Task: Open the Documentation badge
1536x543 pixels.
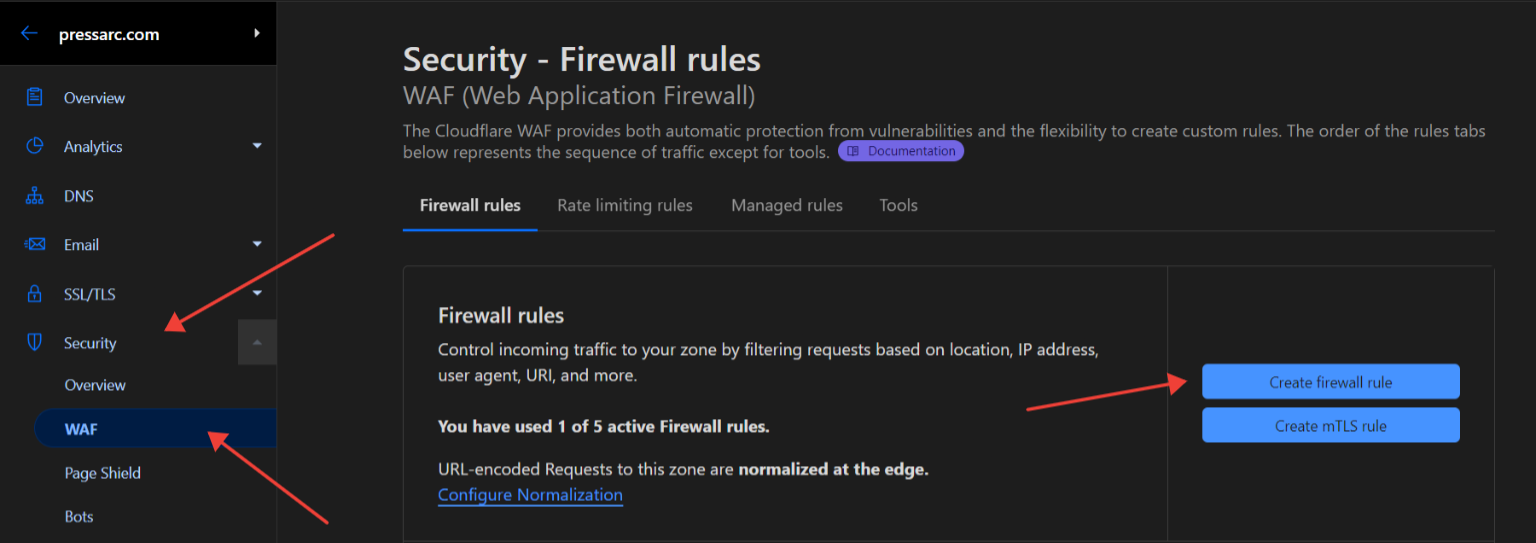Action: tap(901, 151)
